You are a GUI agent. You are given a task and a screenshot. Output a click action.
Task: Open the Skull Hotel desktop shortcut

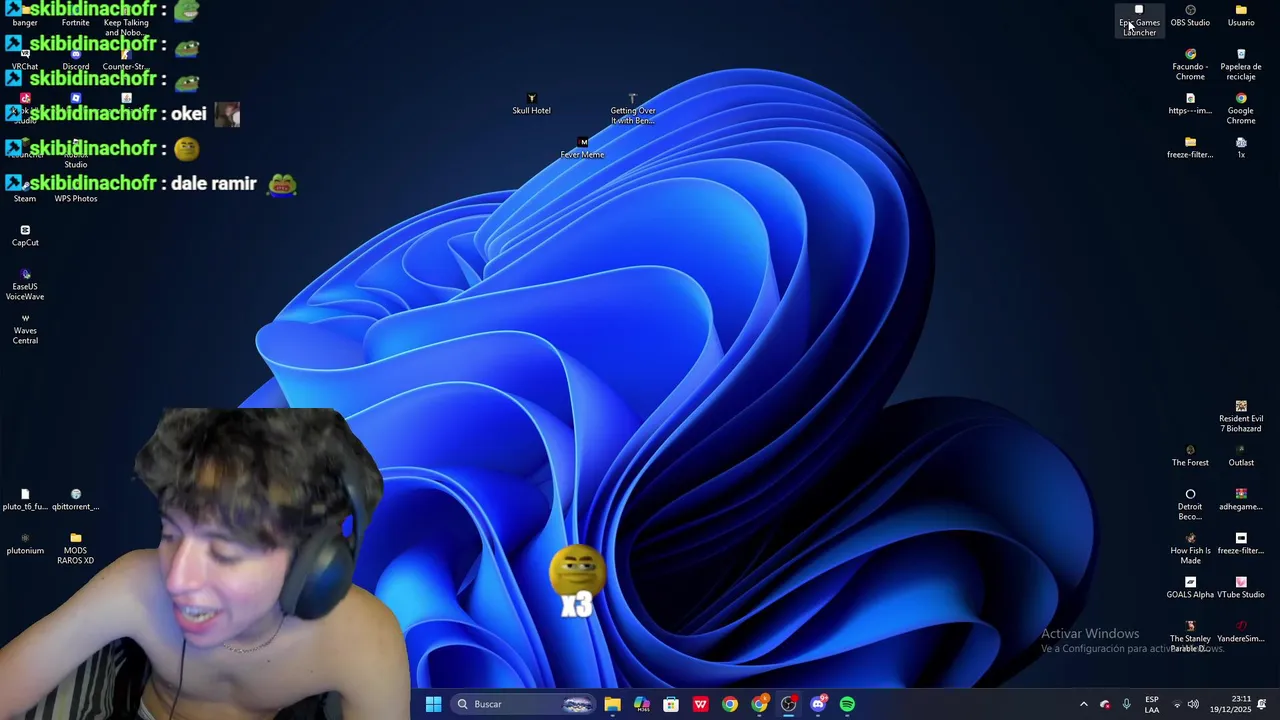click(531, 104)
